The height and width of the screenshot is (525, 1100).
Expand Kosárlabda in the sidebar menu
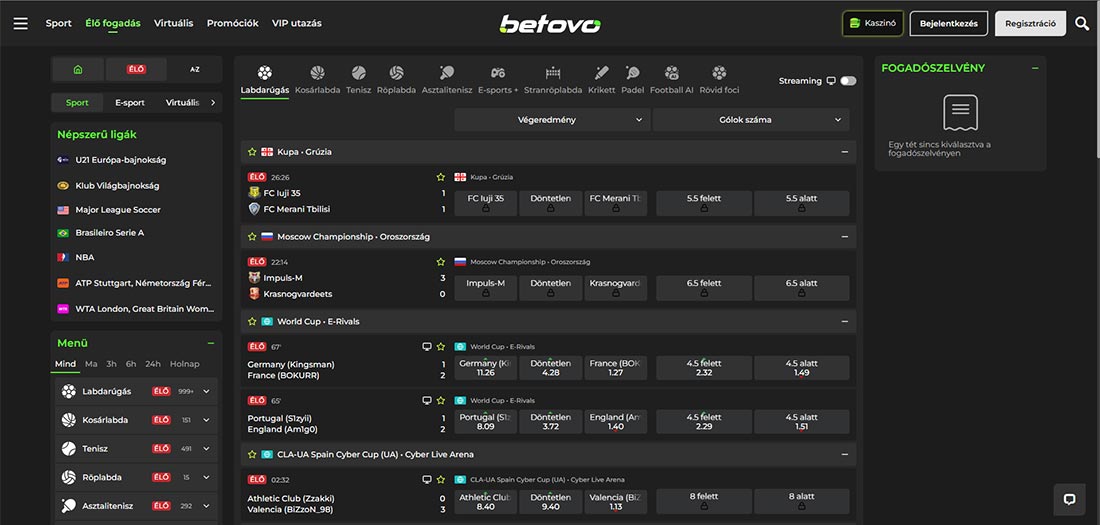point(206,420)
